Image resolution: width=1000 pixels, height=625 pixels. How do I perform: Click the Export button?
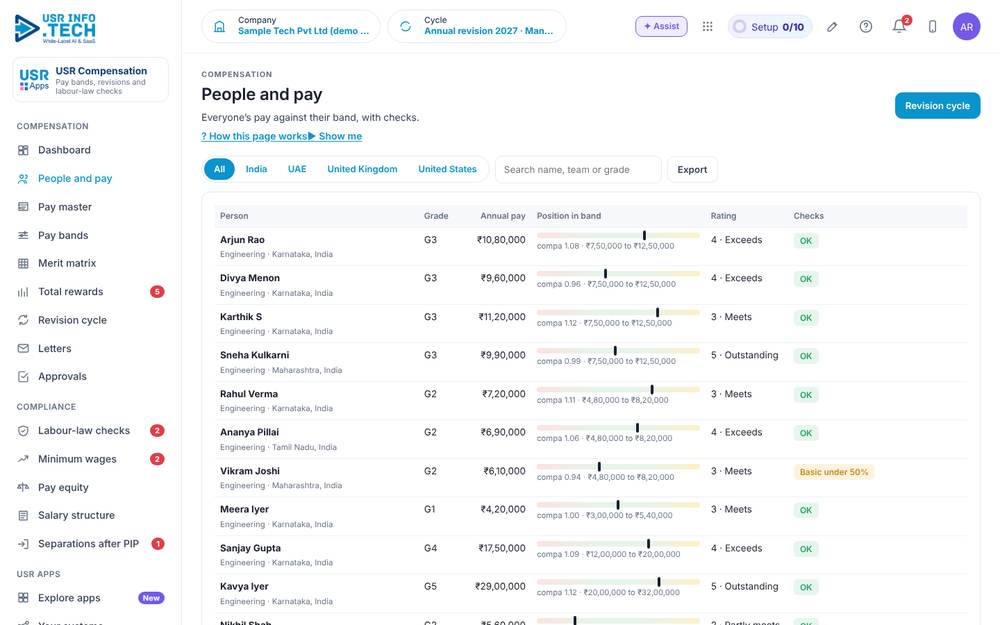coord(692,170)
